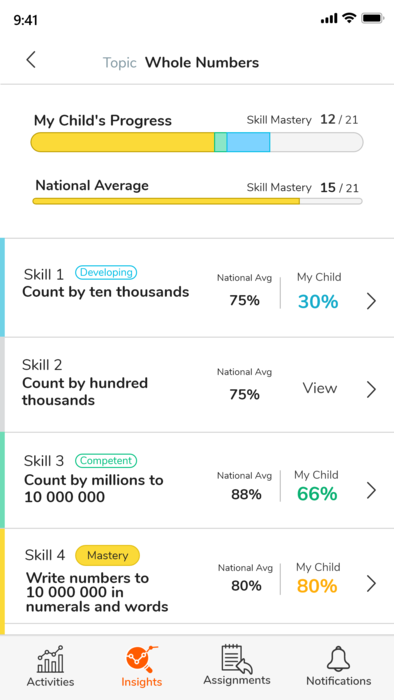
Task: Expand Skill 3 chevron arrow
Action: click(x=371, y=491)
